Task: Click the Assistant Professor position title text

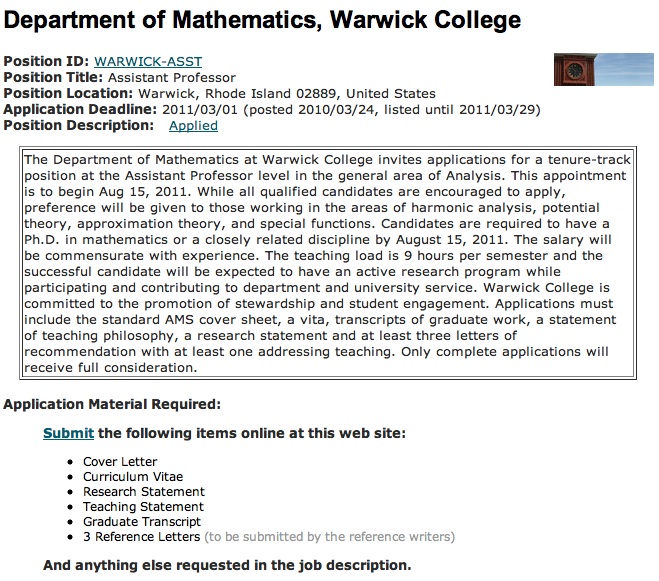Action: point(170,78)
